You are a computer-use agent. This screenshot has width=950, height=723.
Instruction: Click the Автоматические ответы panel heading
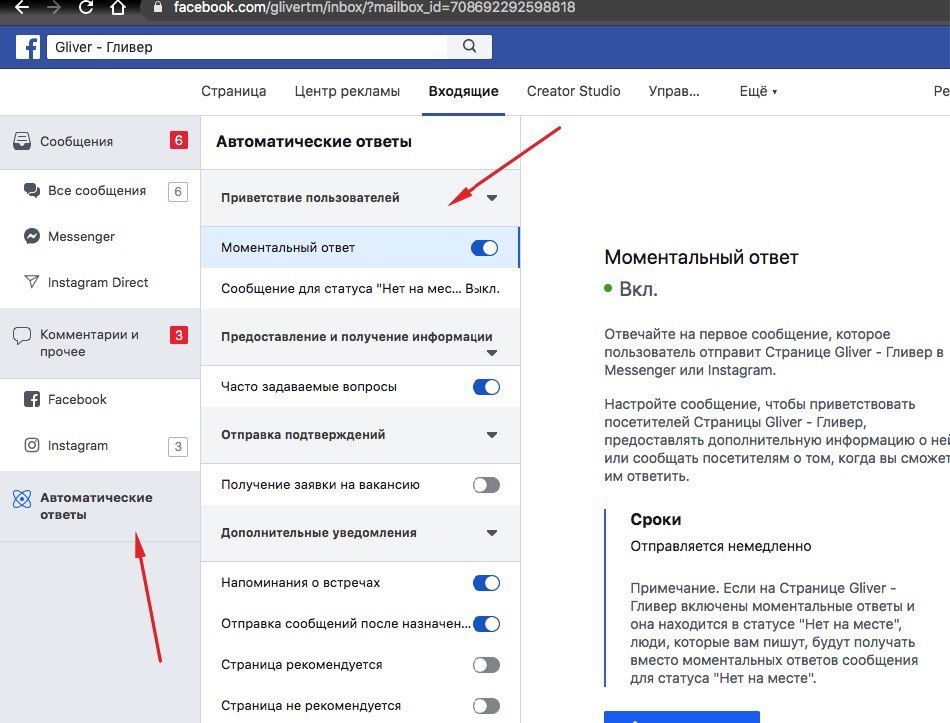click(314, 142)
